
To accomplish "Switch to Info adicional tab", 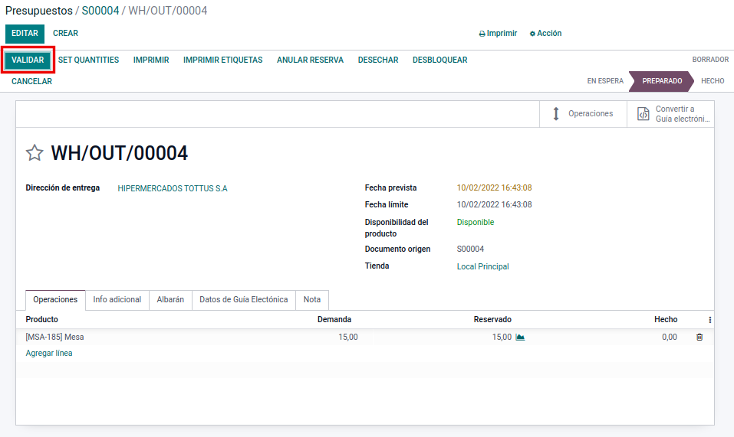I will click(x=117, y=299).
